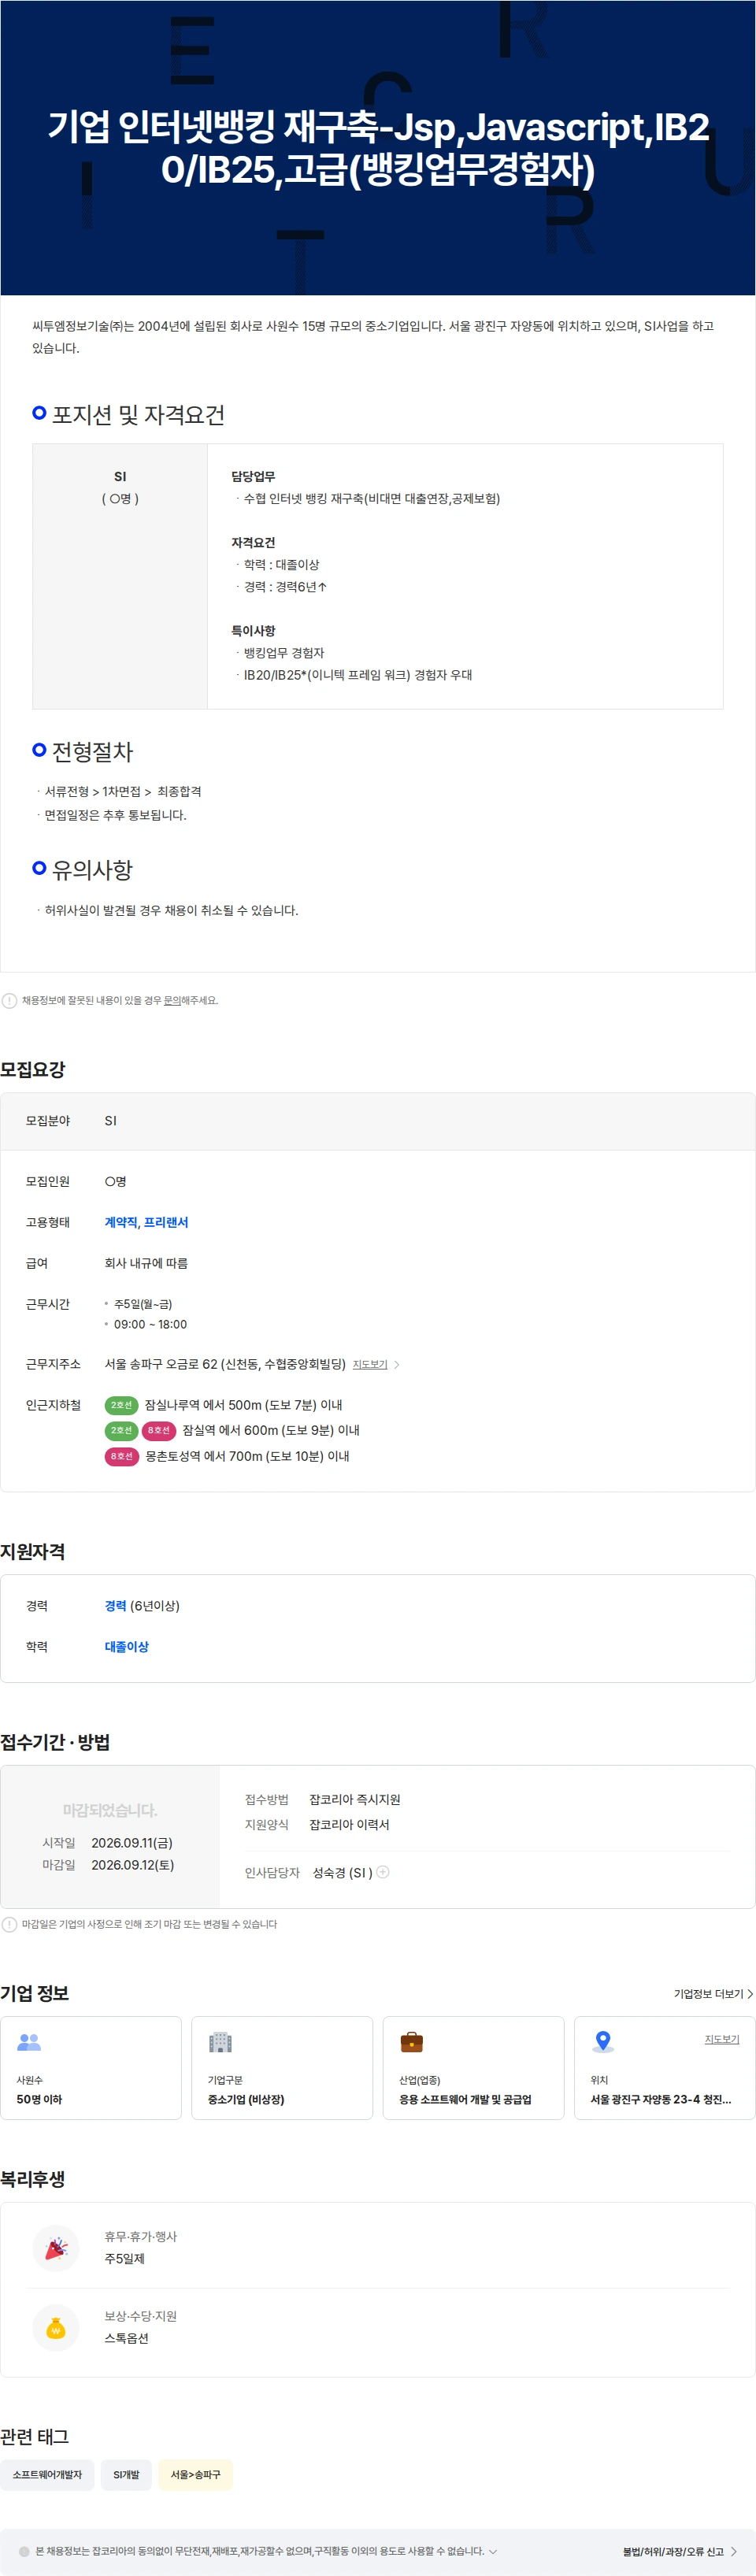The image size is (756, 2576).
Task: Click the 50명 이하 employee count
Action: (x=39, y=2099)
